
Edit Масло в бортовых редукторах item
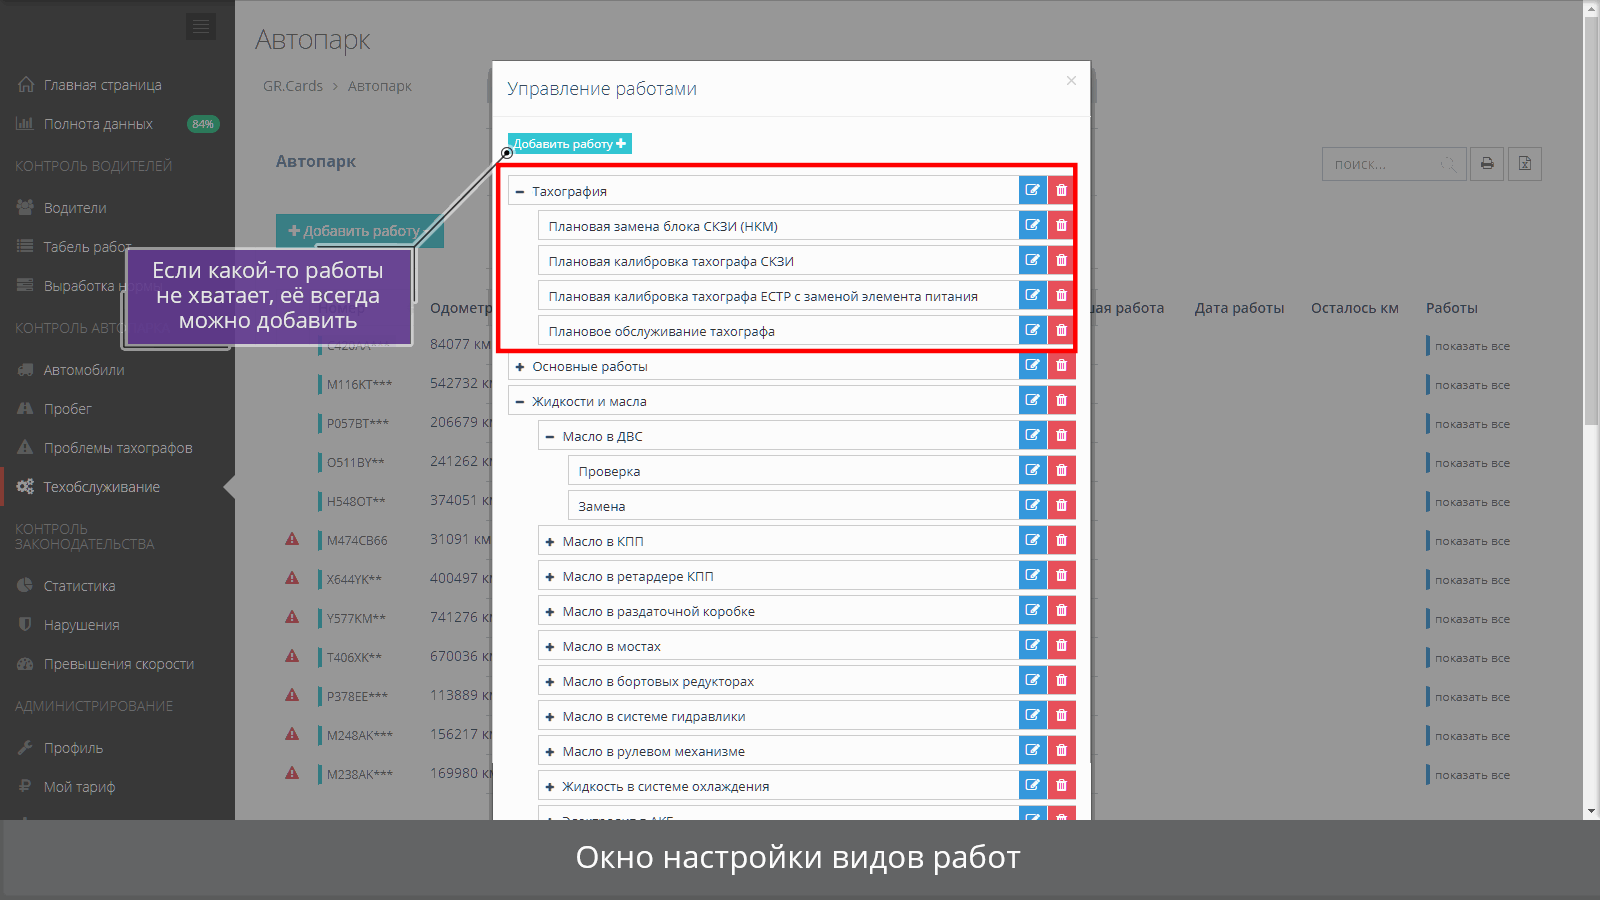click(x=1033, y=680)
